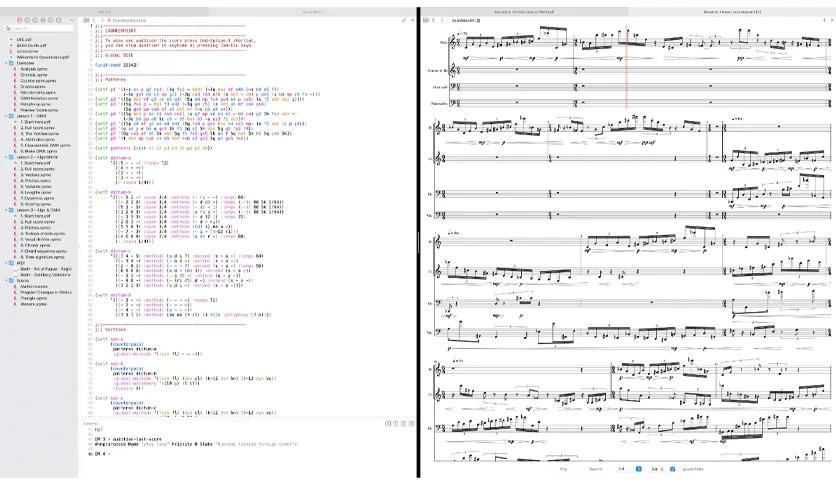Select the red highlighted navigator icon in sidebar

[20, 20]
